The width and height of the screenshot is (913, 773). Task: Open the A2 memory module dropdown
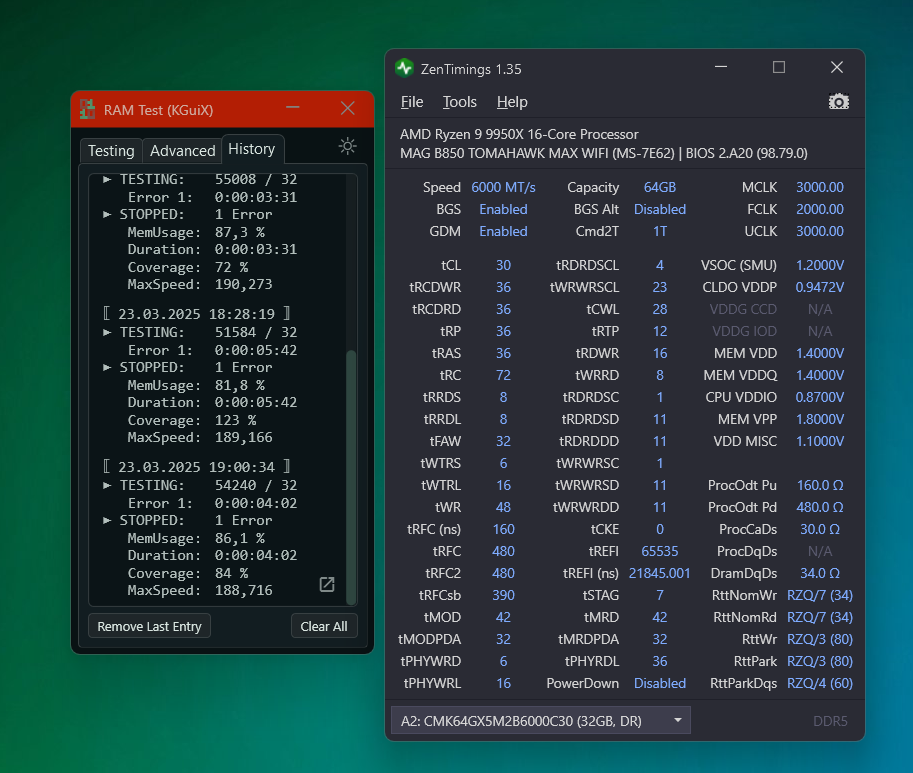[677, 719]
